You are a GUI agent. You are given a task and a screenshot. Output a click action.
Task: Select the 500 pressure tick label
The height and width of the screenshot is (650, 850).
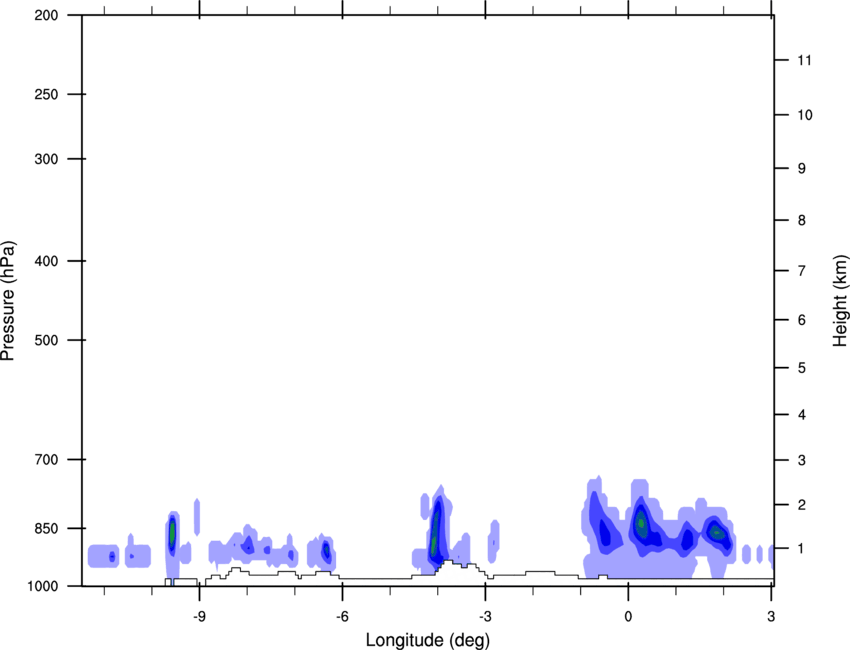pyautogui.click(x=46, y=340)
